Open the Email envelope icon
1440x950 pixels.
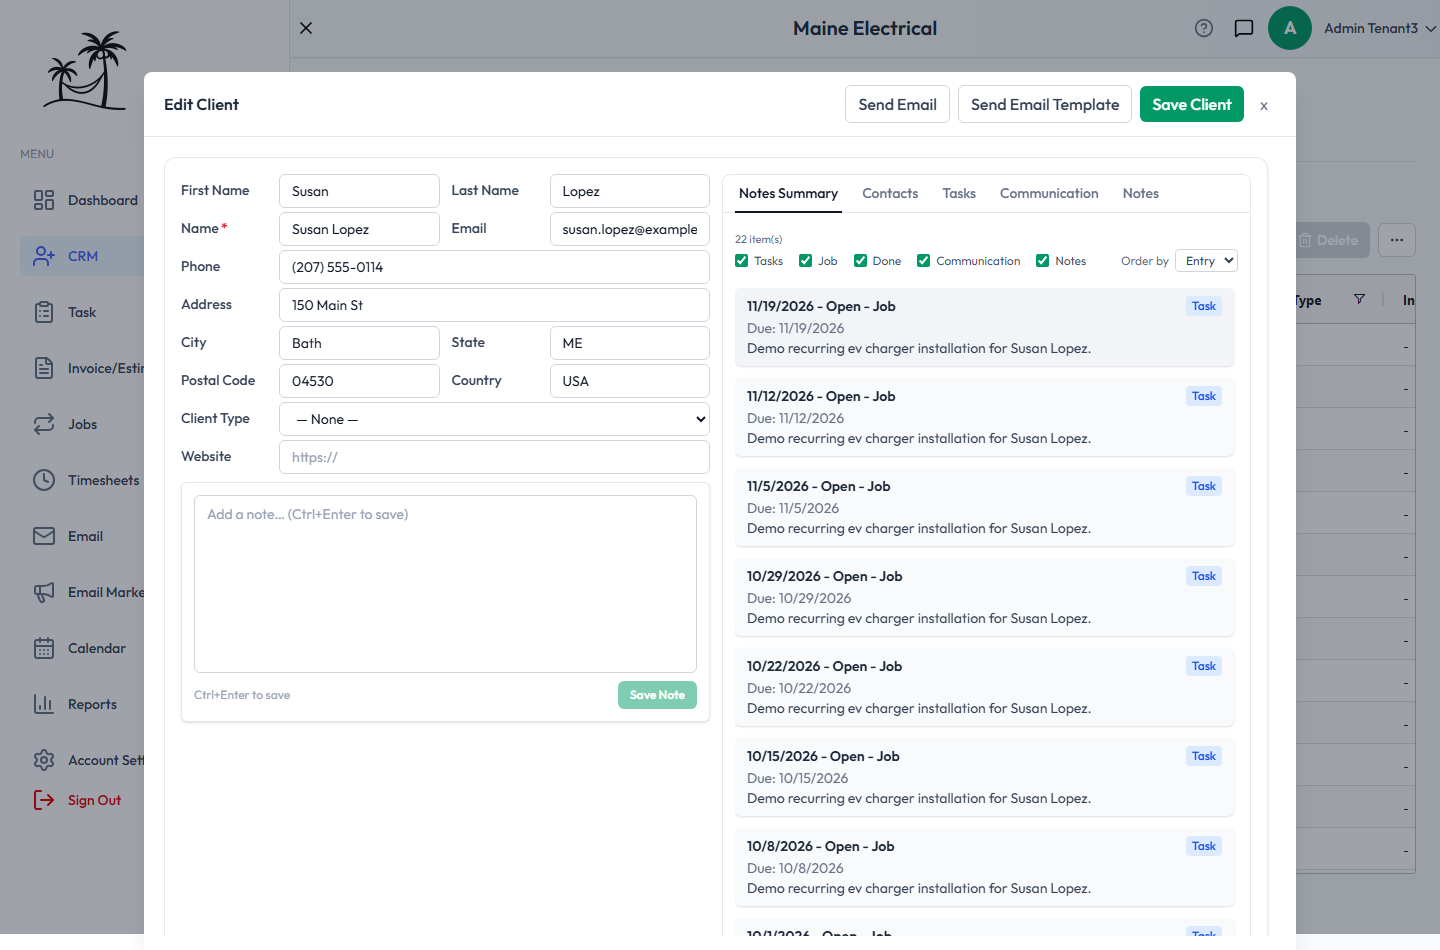[44, 536]
